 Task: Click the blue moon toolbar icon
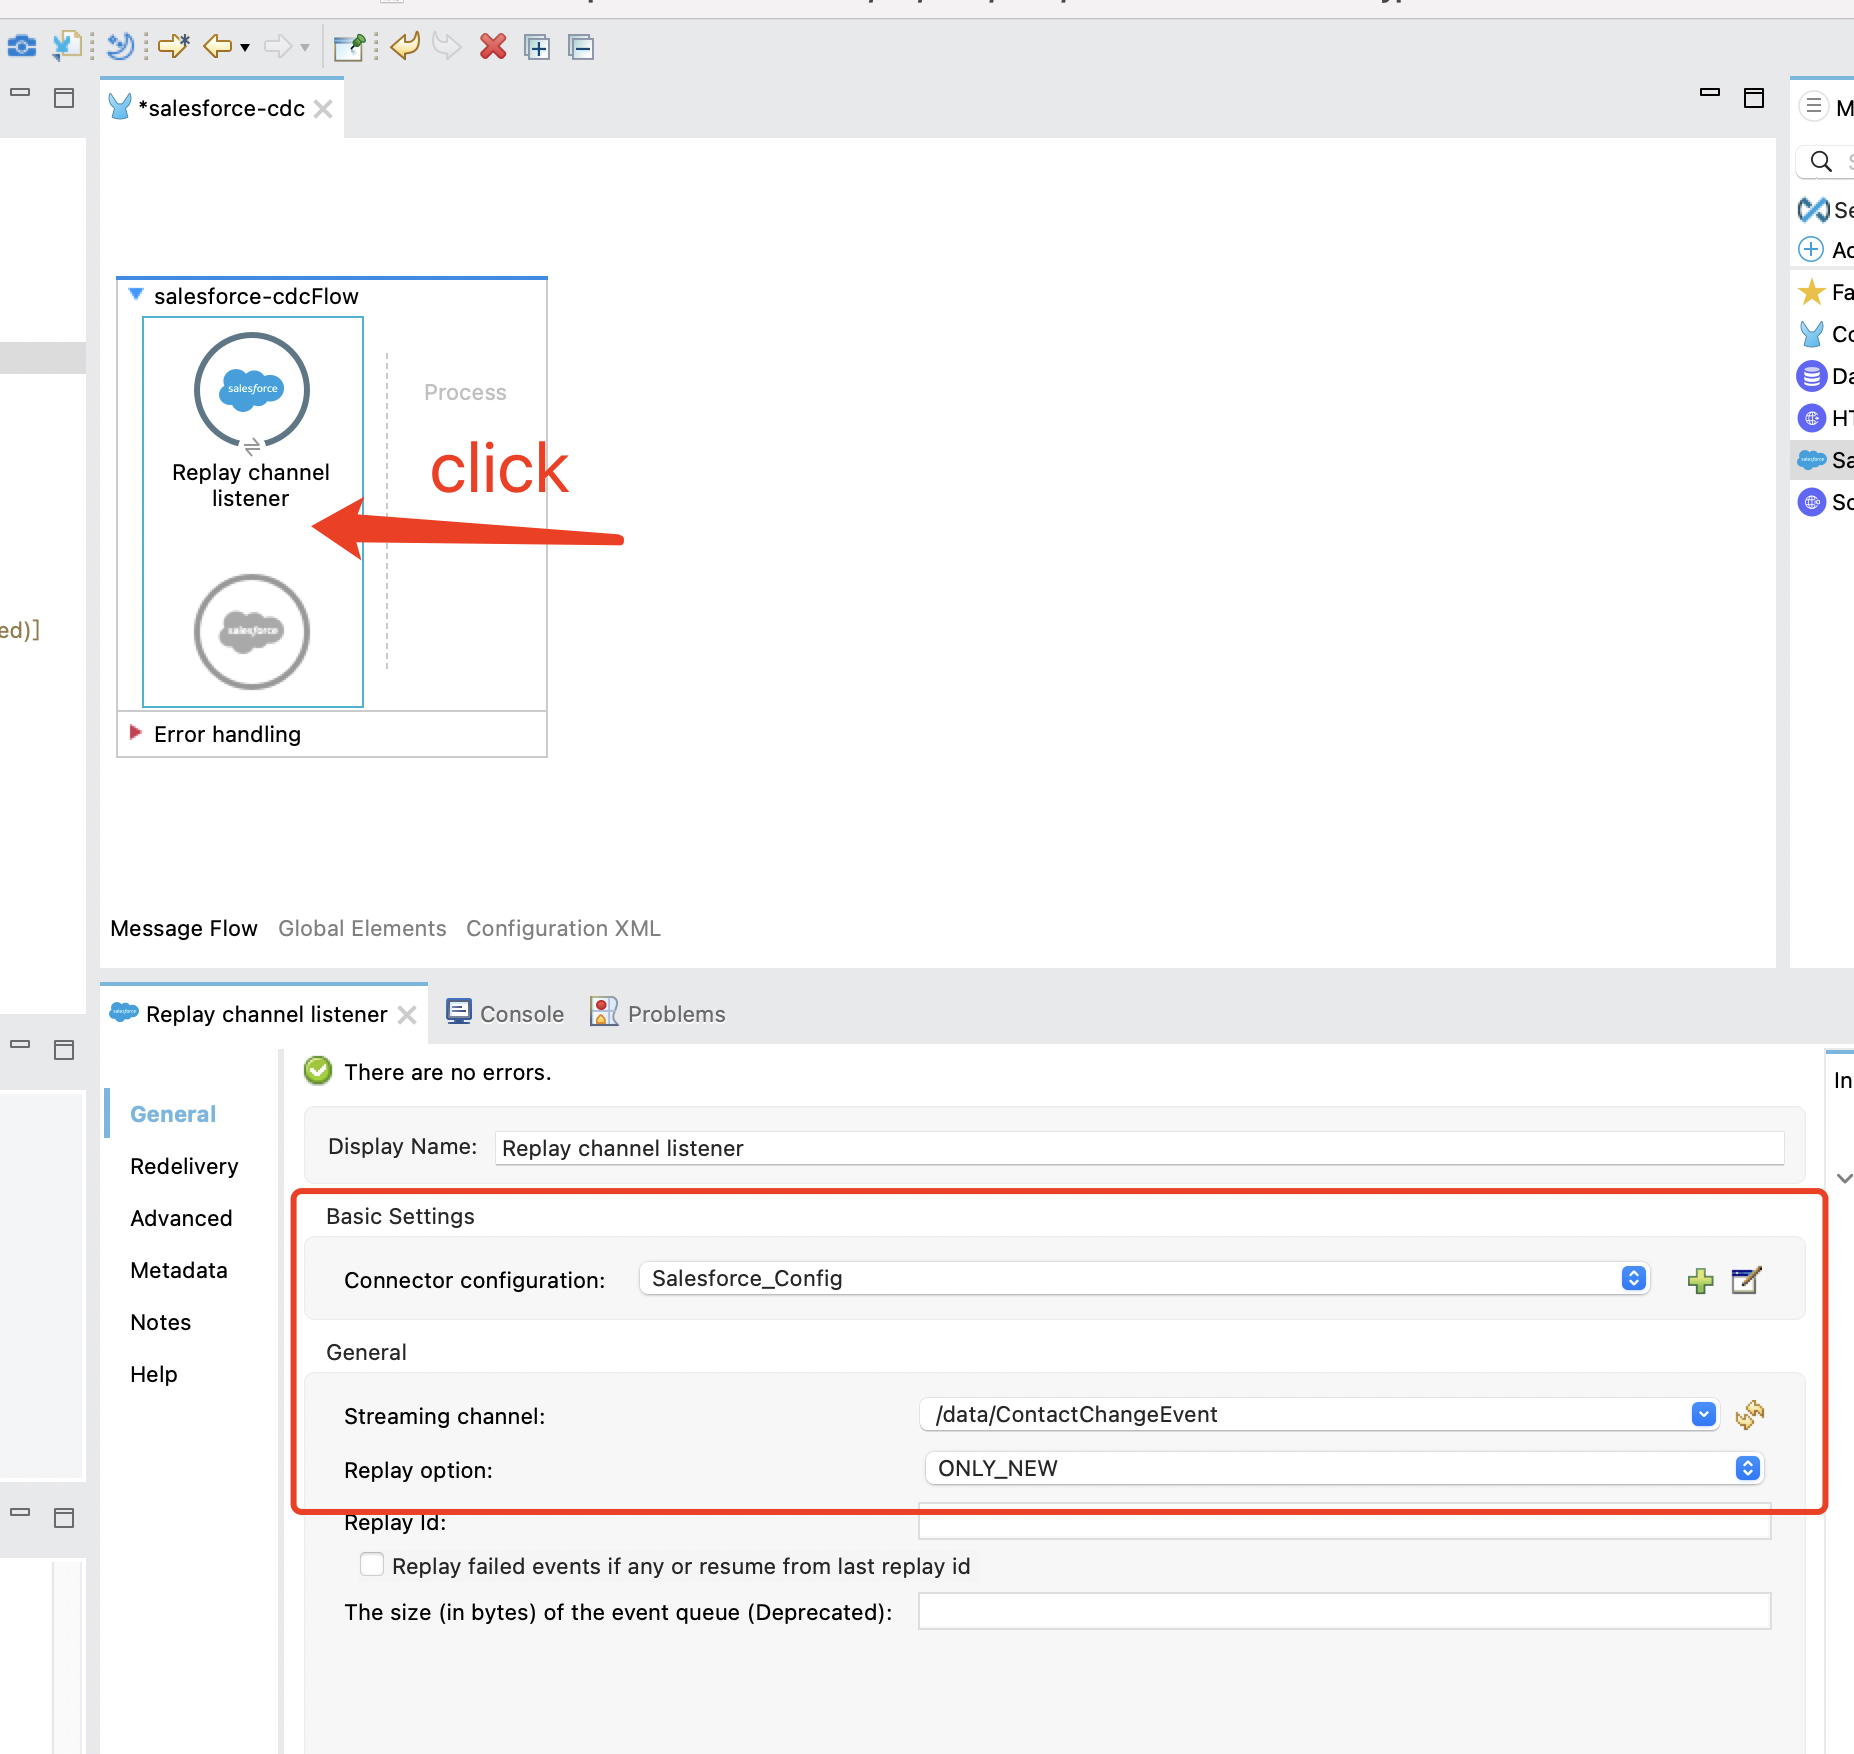pyautogui.click(x=120, y=46)
